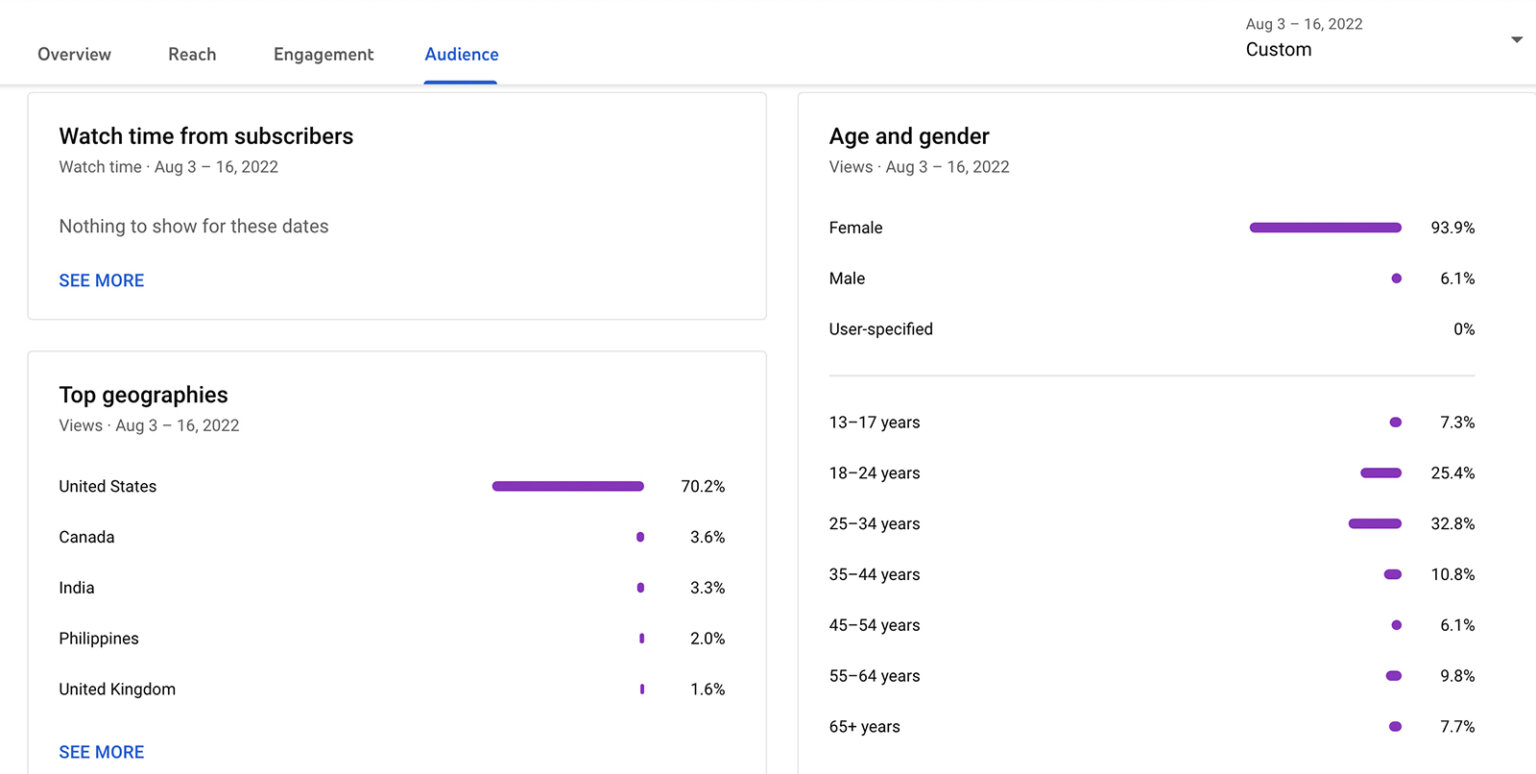The image size is (1536, 774).
Task: Select Canada in Top geographies
Action: (86, 537)
